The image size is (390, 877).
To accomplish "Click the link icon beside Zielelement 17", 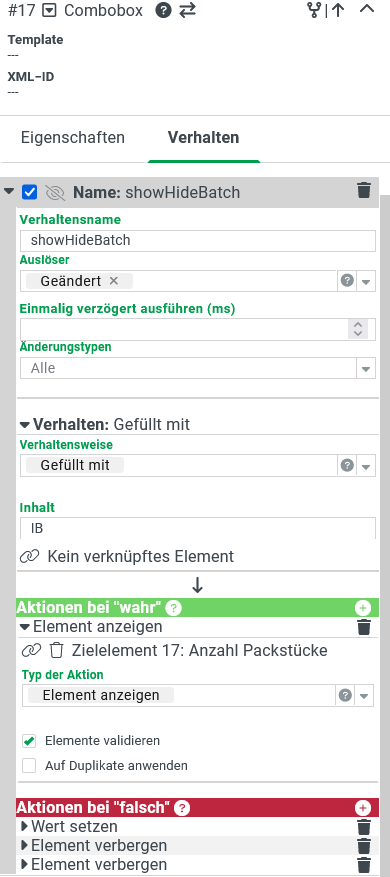I will click(x=31, y=650).
